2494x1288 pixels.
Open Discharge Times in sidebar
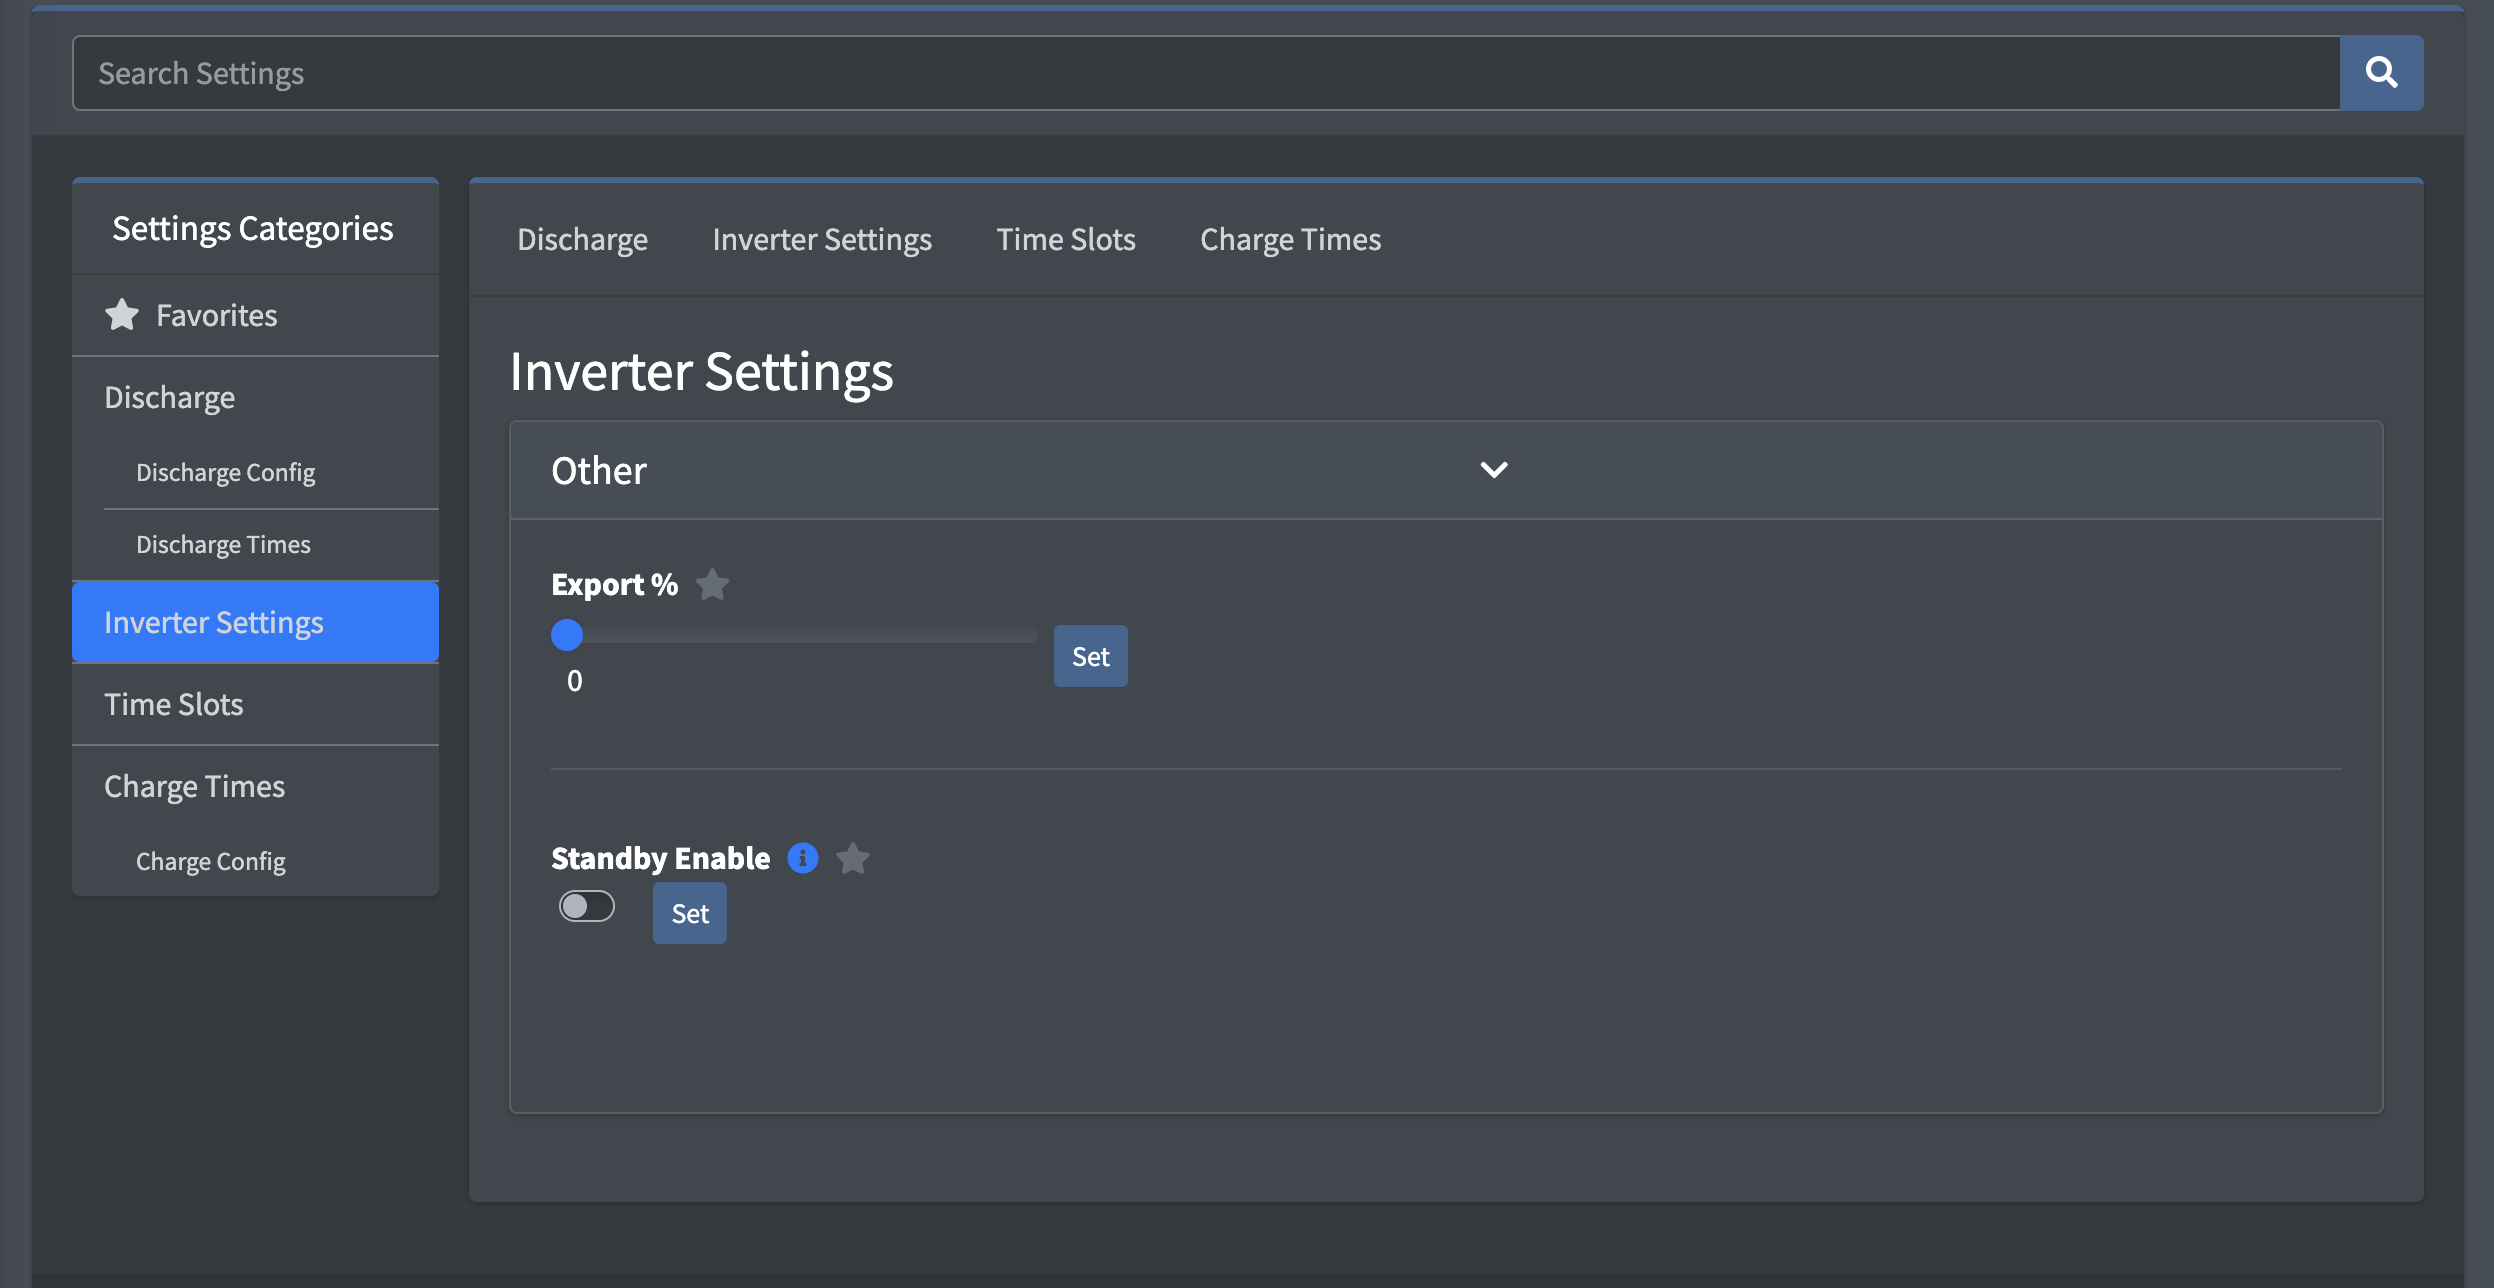(223, 544)
